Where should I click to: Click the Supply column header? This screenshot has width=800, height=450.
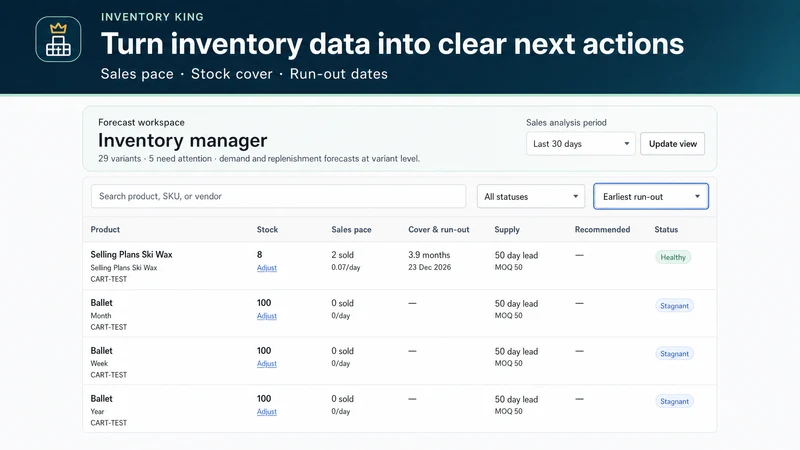click(x=507, y=230)
